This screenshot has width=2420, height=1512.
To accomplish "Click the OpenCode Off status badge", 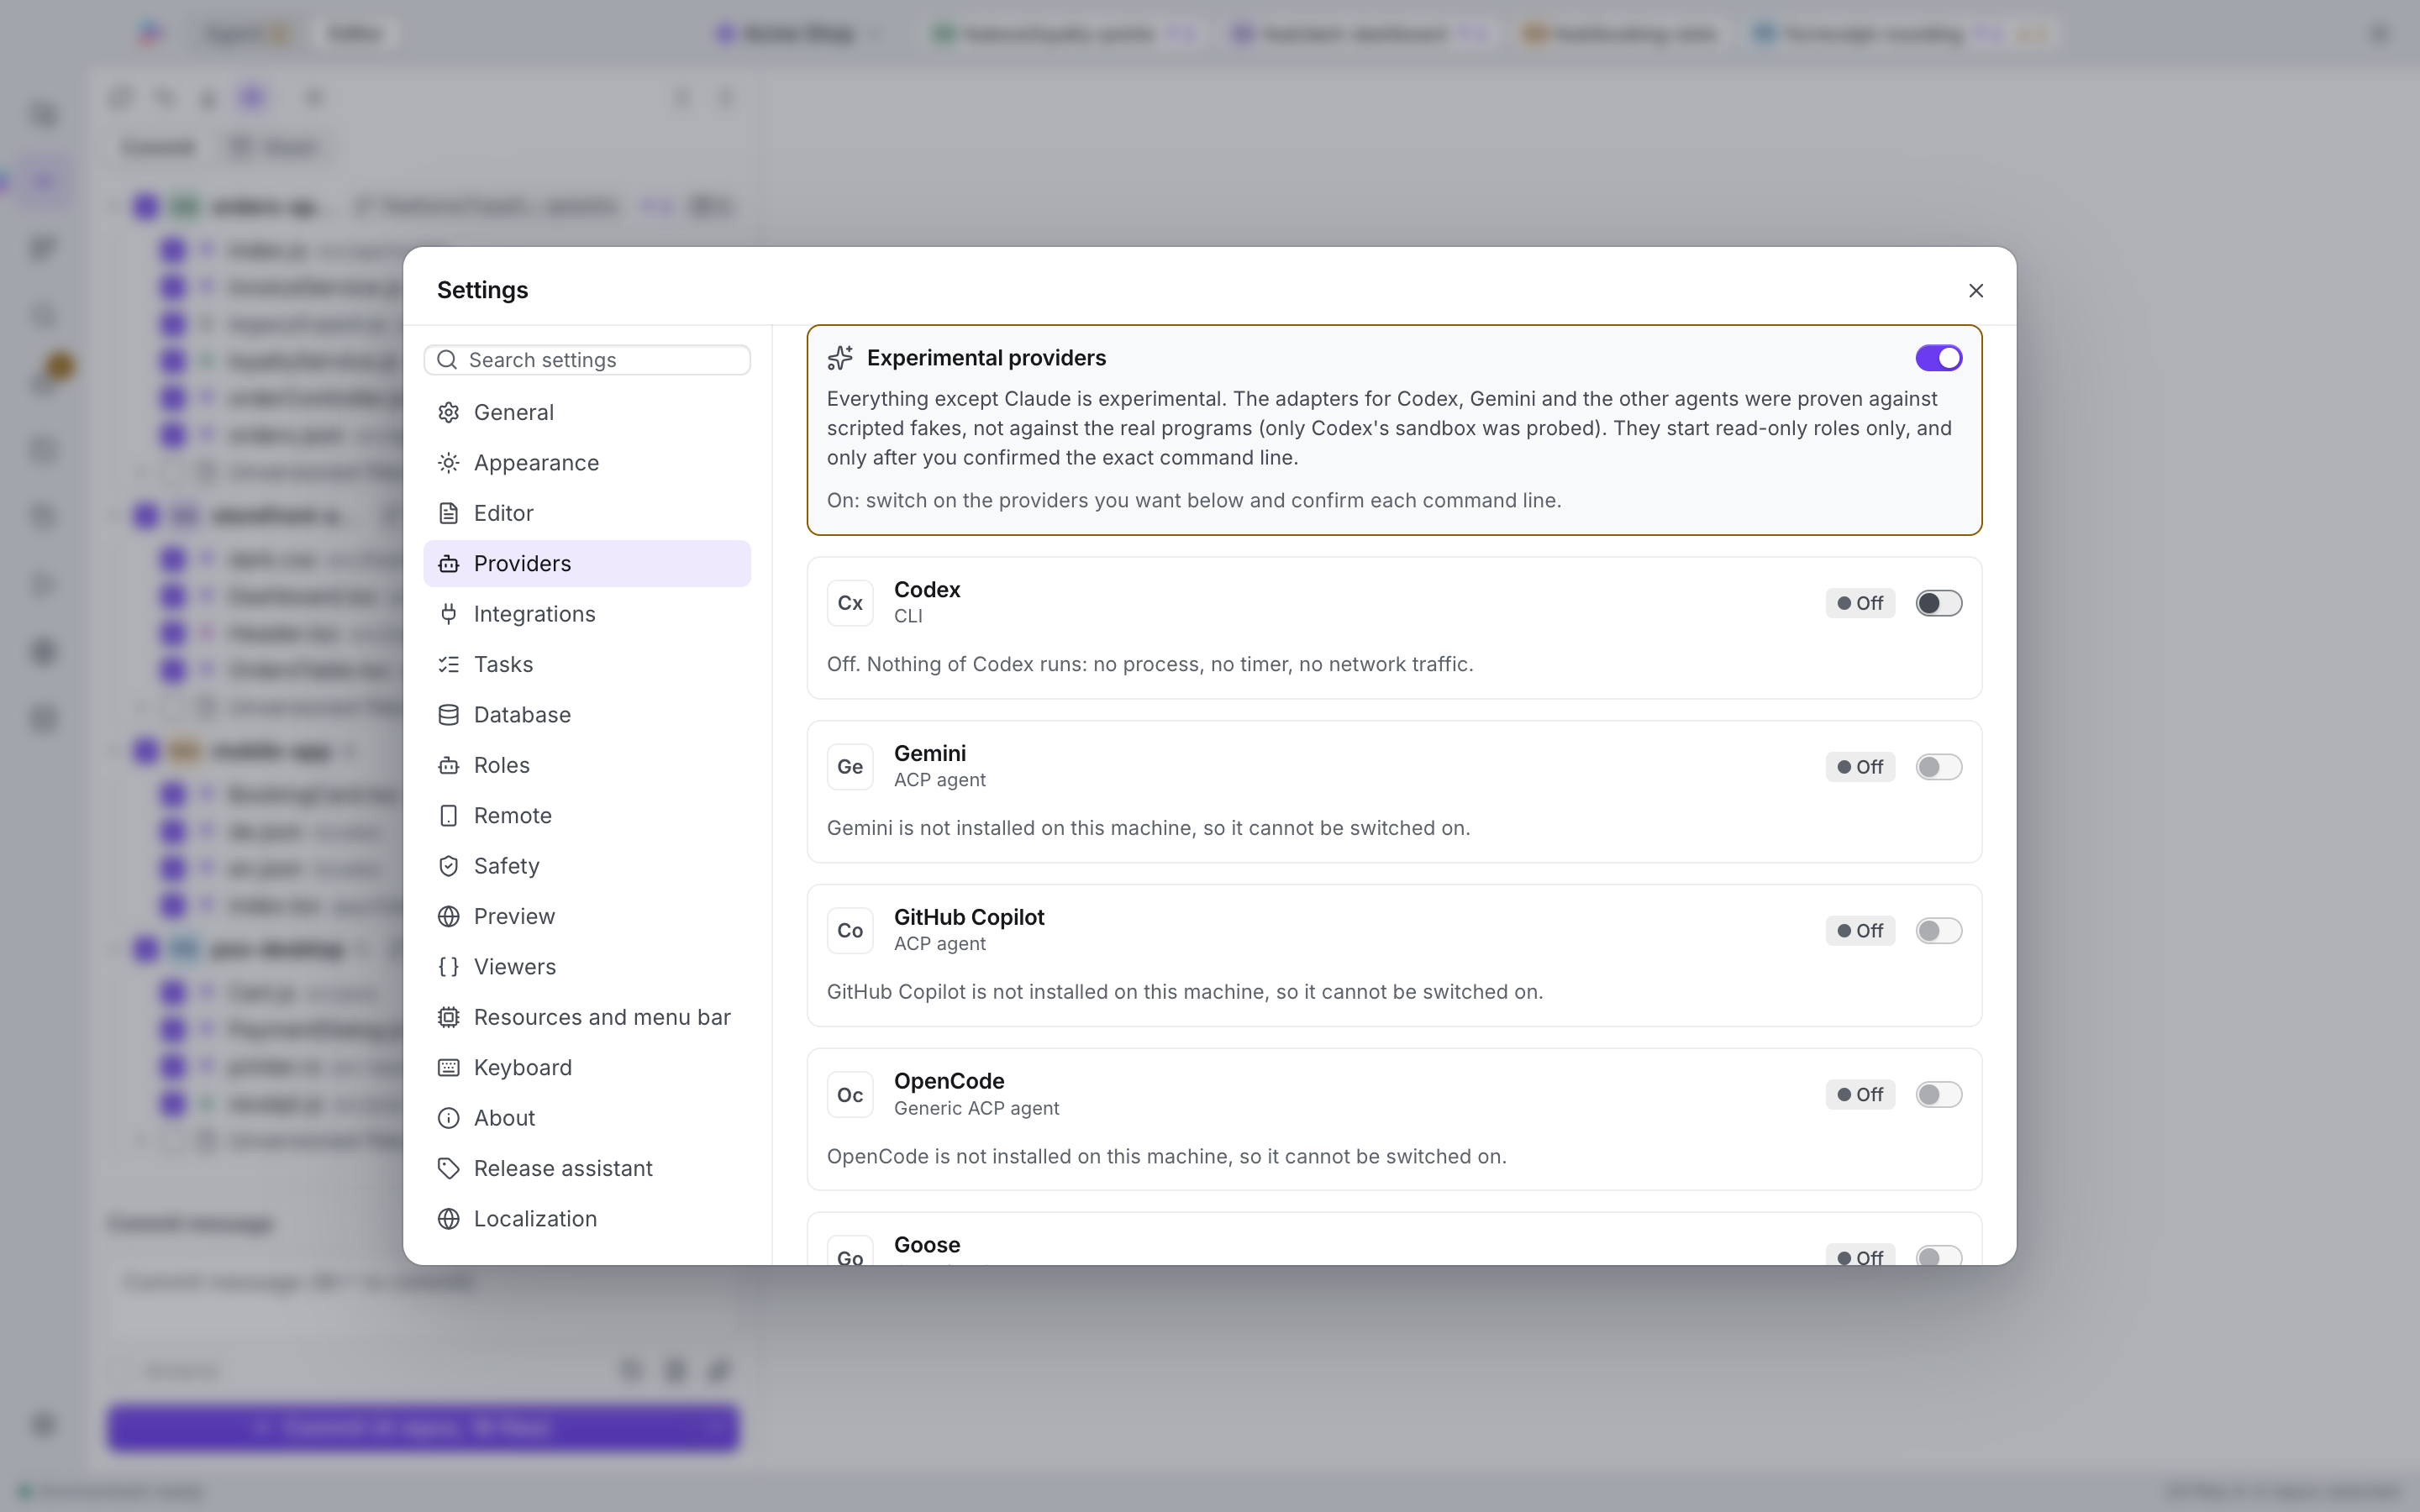I will pos(1860,1095).
